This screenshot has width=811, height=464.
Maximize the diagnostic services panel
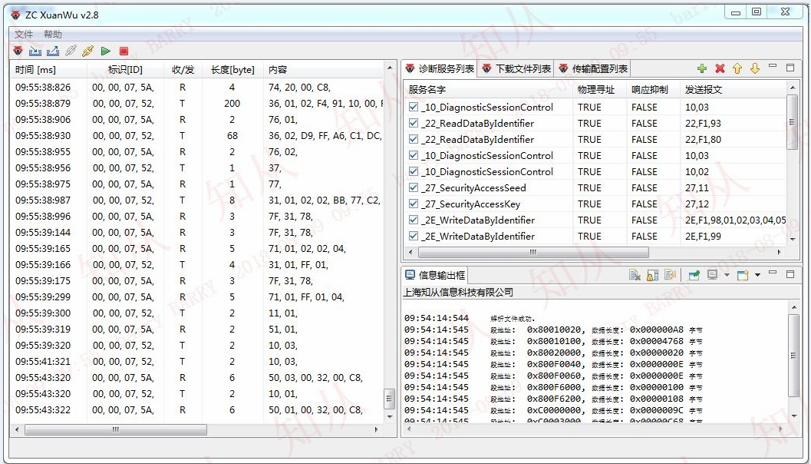pyautogui.click(x=790, y=68)
